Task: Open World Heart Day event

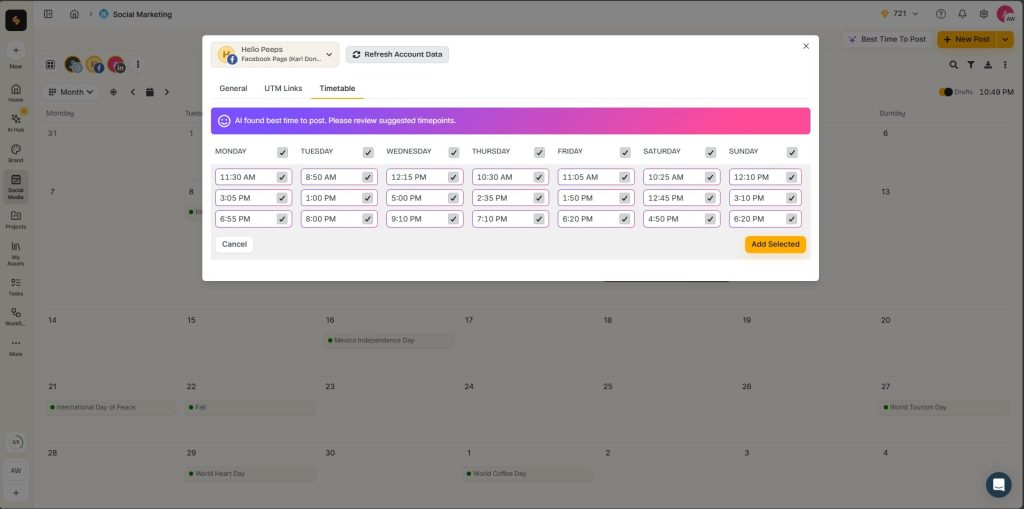Action: click(x=250, y=474)
